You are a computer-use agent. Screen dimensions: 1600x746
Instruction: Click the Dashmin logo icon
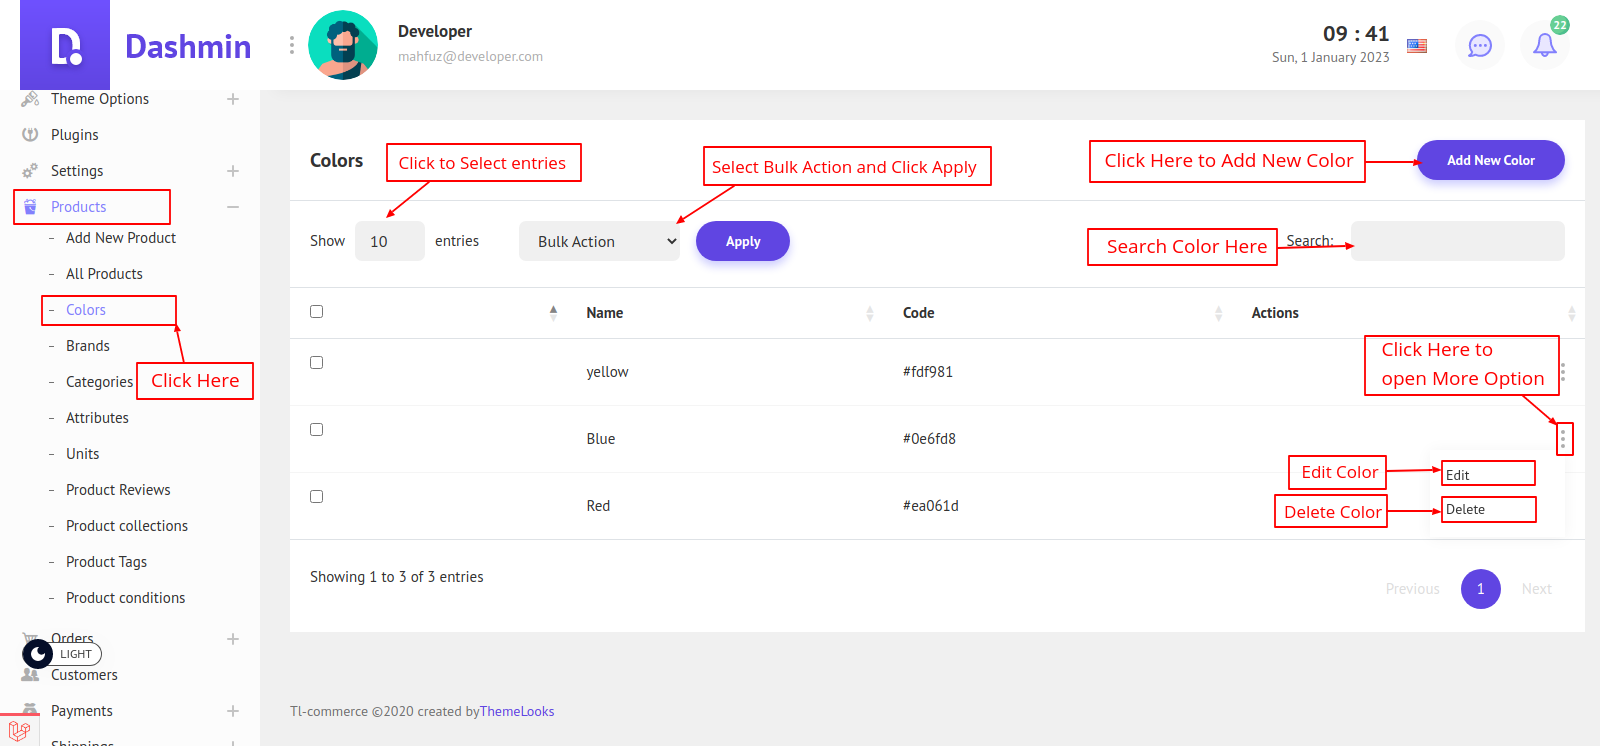click(65, 46)
